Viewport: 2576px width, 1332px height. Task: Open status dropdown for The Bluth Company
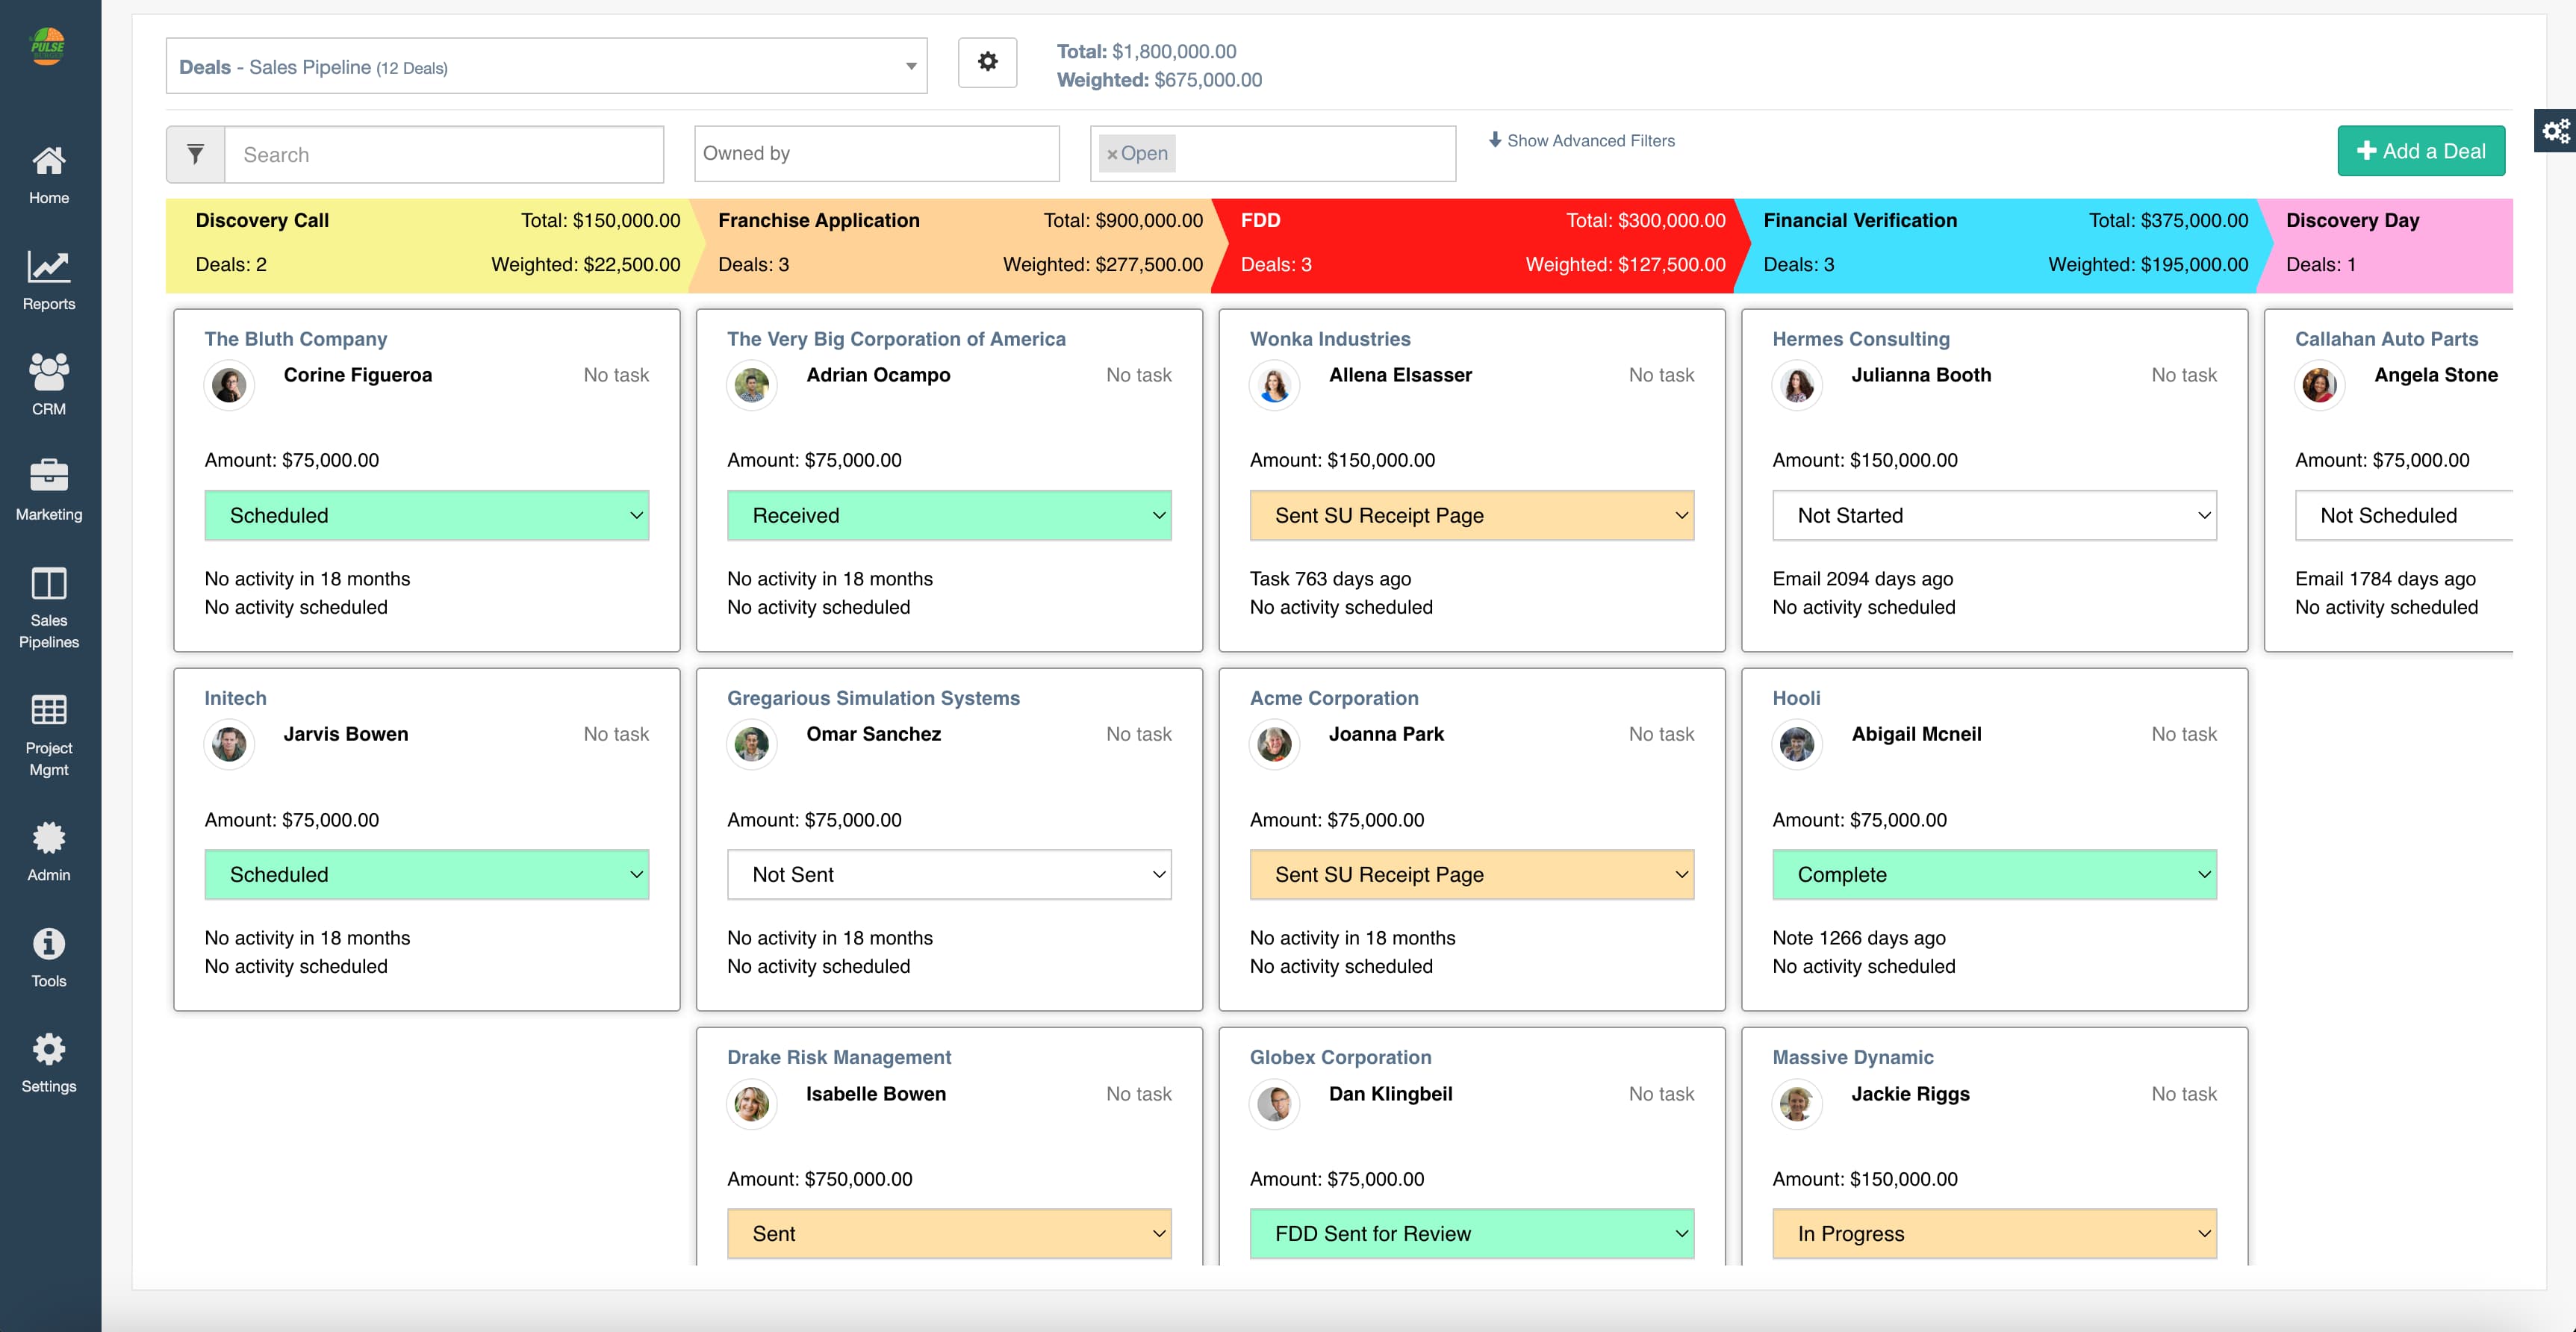(x=427, y=515)
